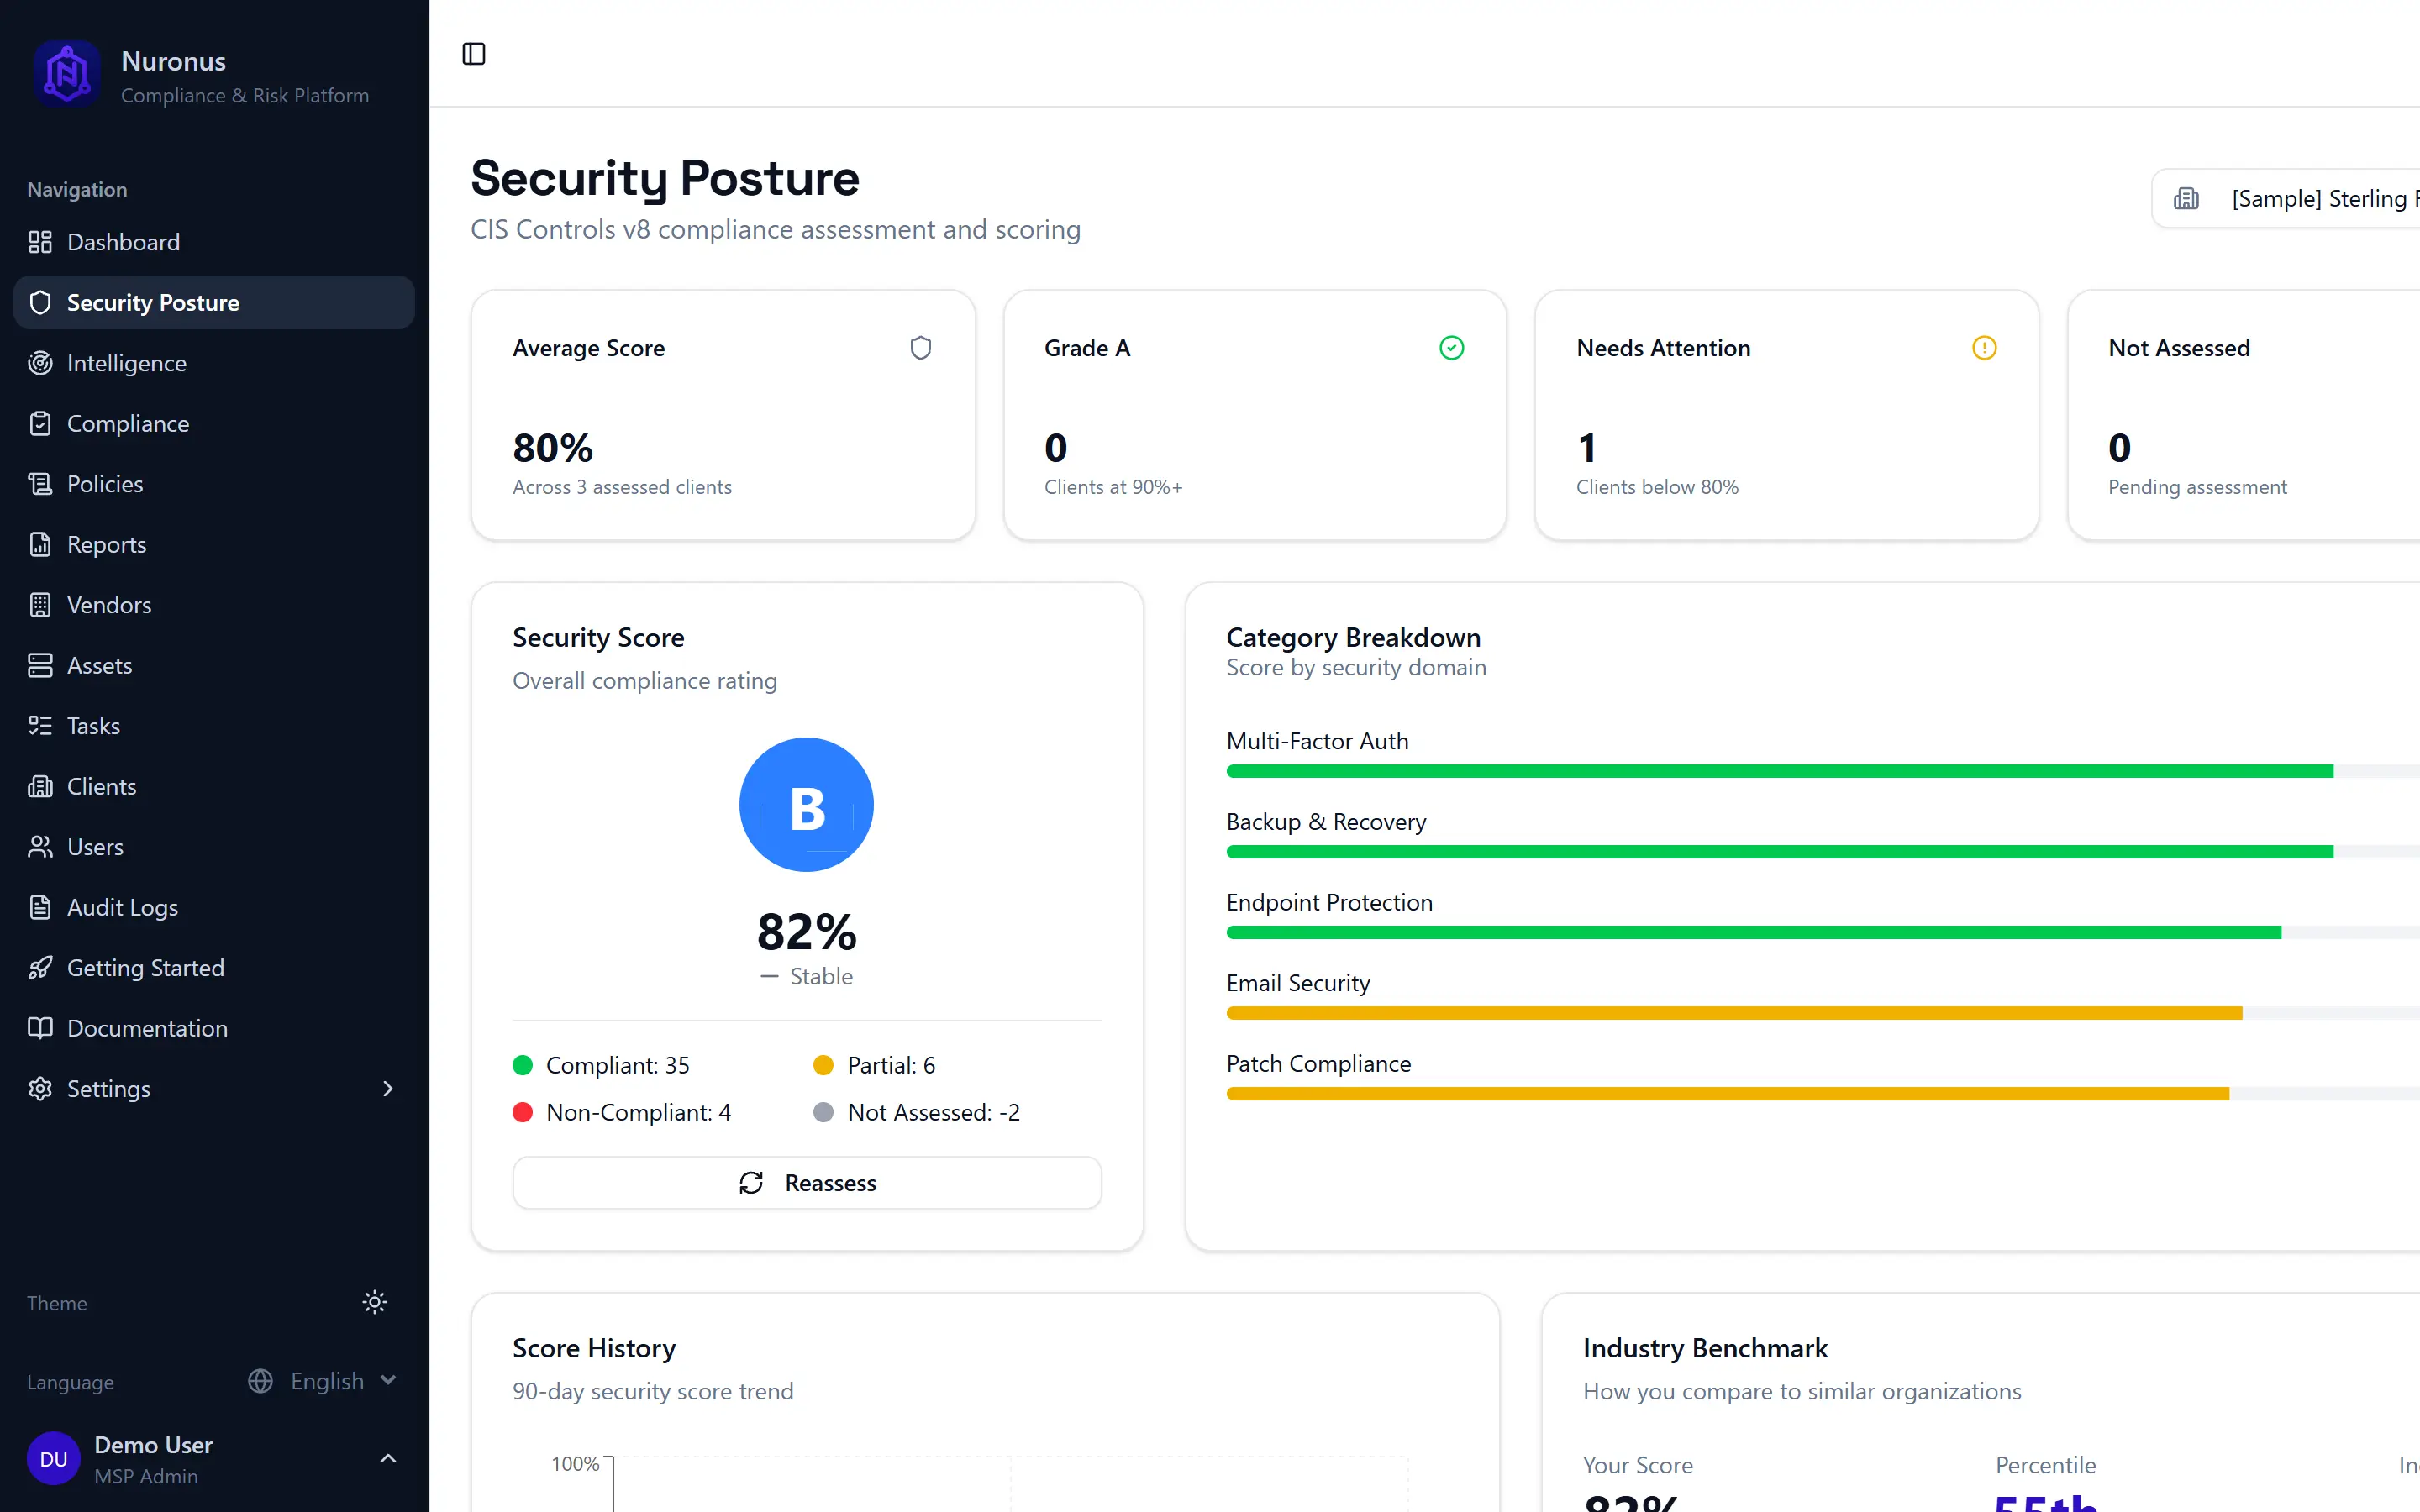Image resolution: width=2420 pixels, height=1512 pixels.
Task: Click the Users people icon
Action: (40, 847)
